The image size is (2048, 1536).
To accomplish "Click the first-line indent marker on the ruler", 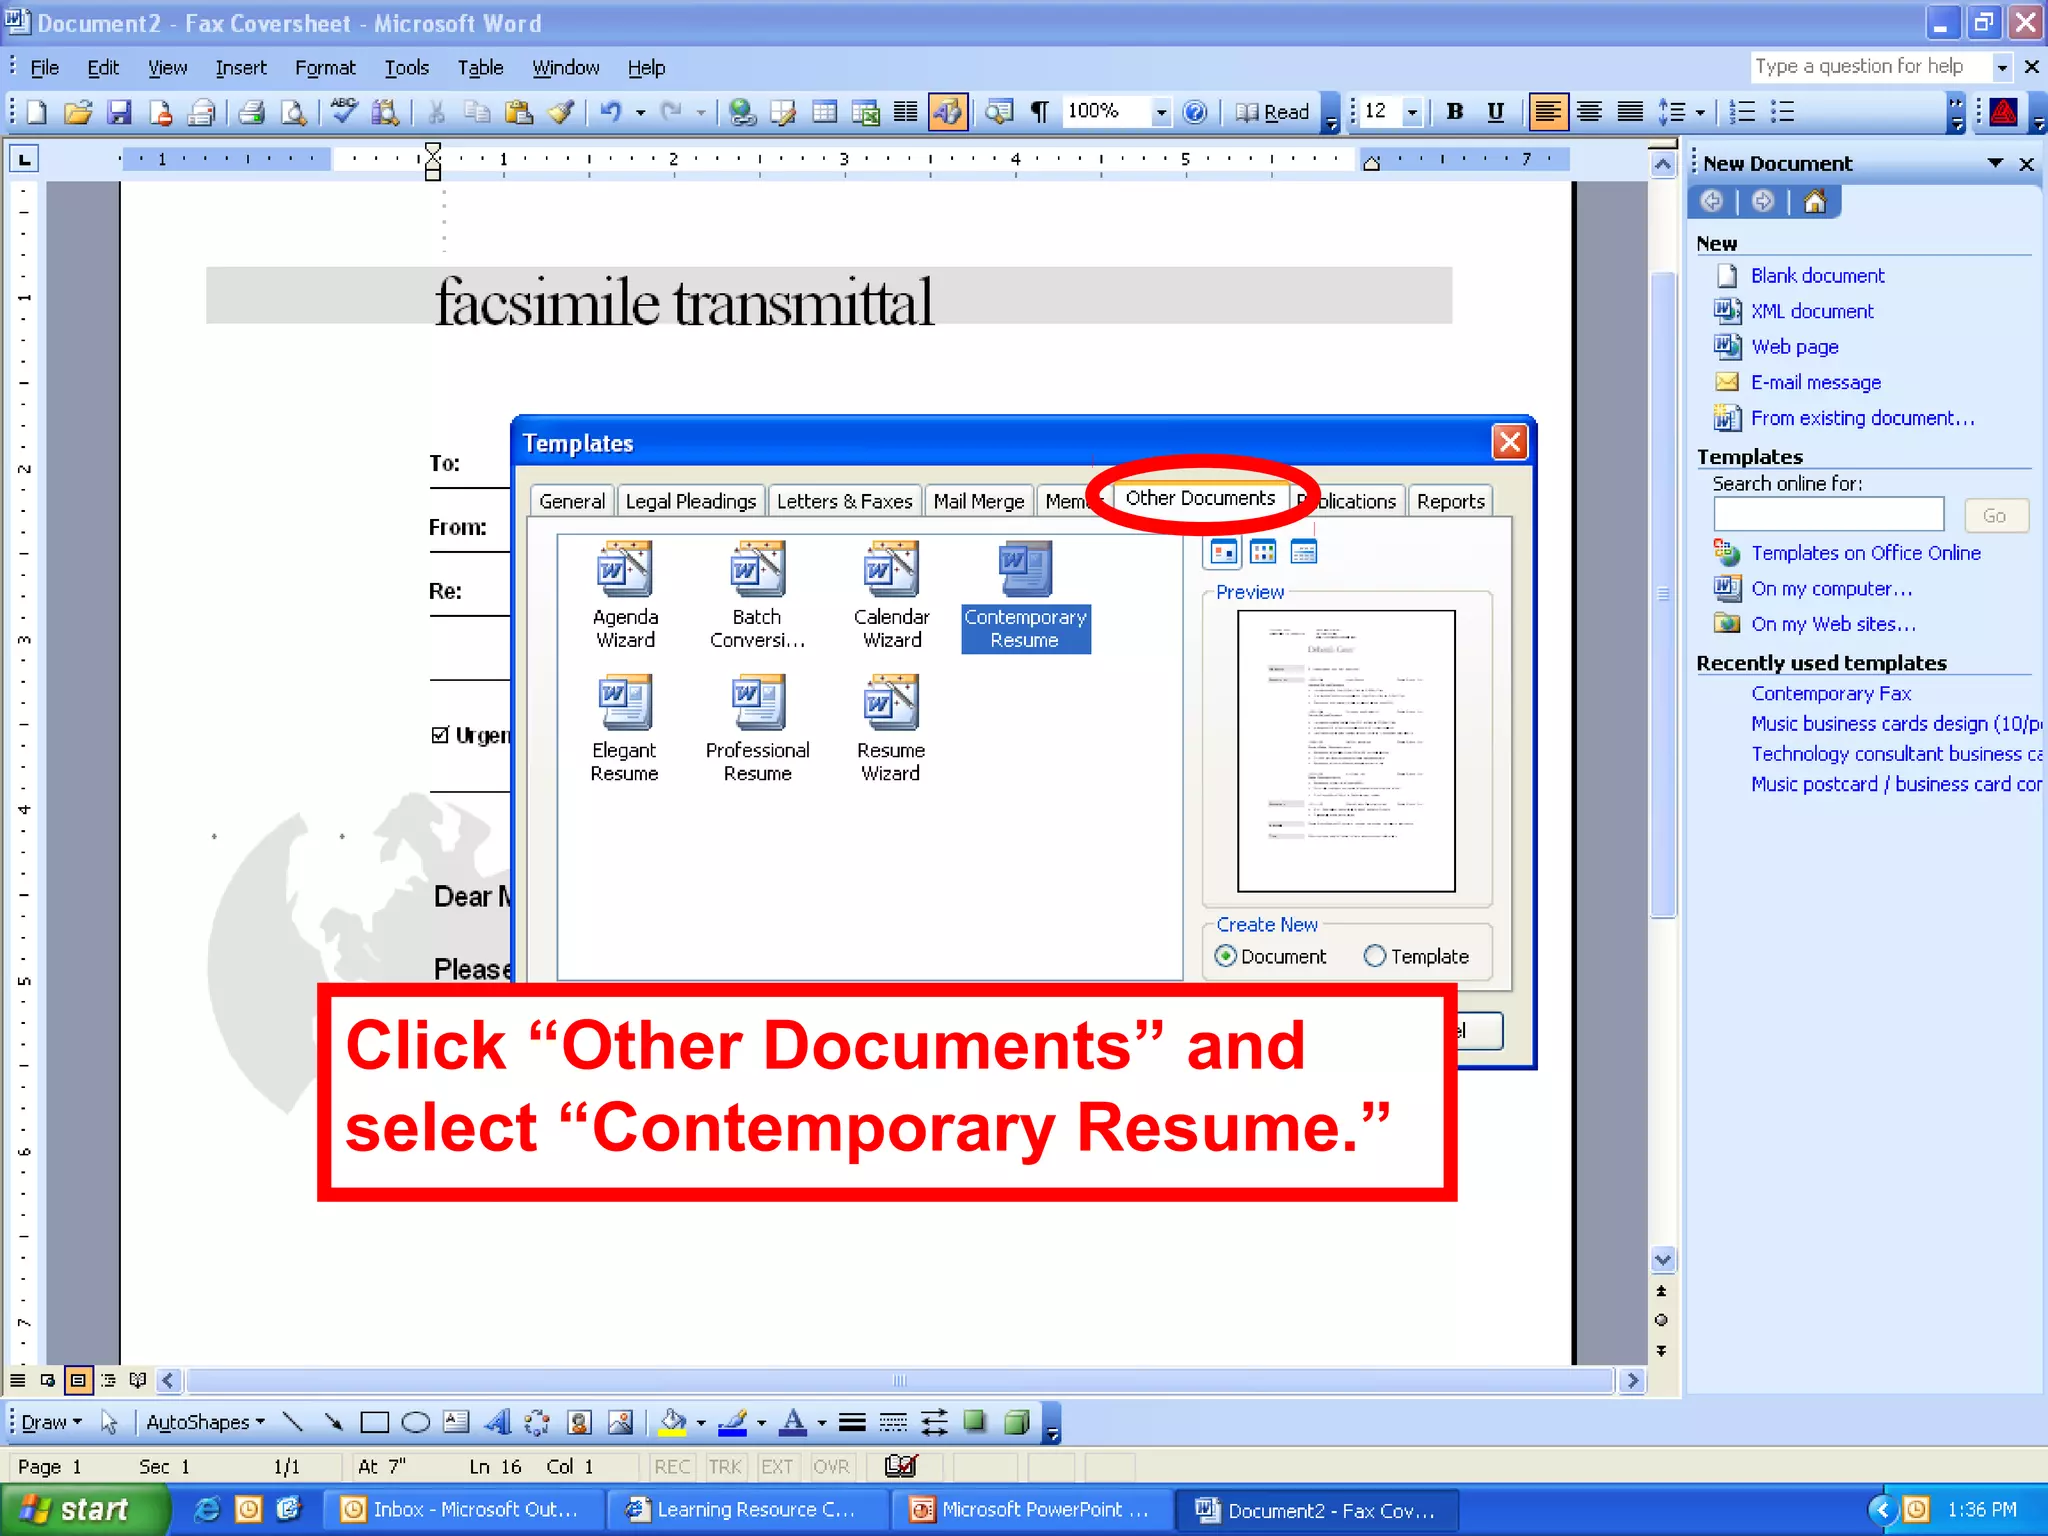I will (432, 151).
